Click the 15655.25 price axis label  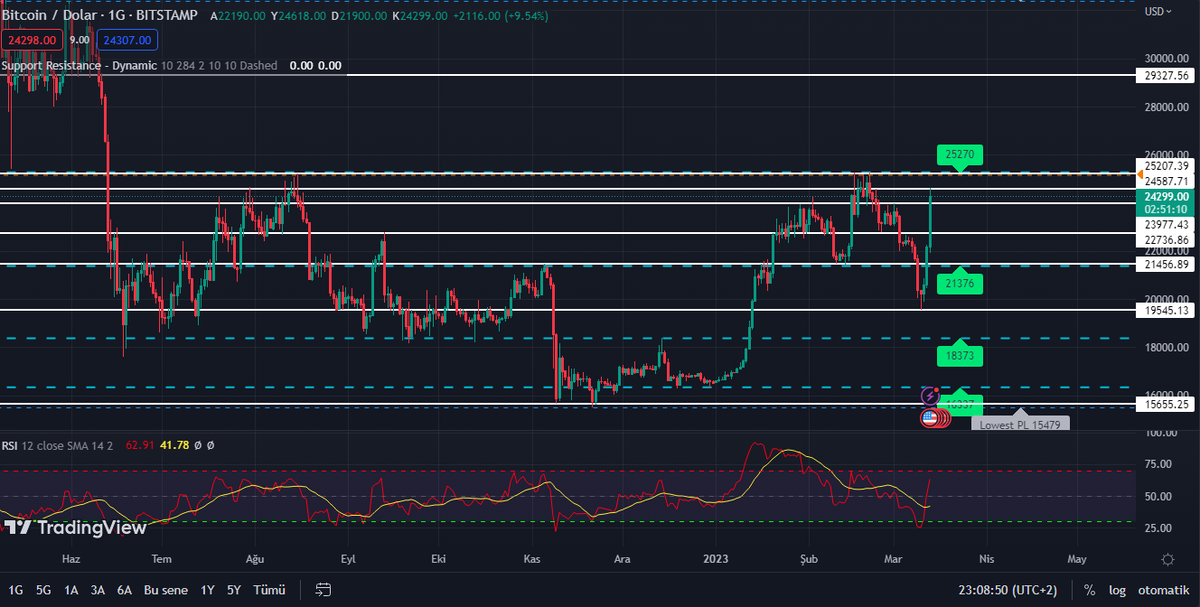(x=1164, y=404)
